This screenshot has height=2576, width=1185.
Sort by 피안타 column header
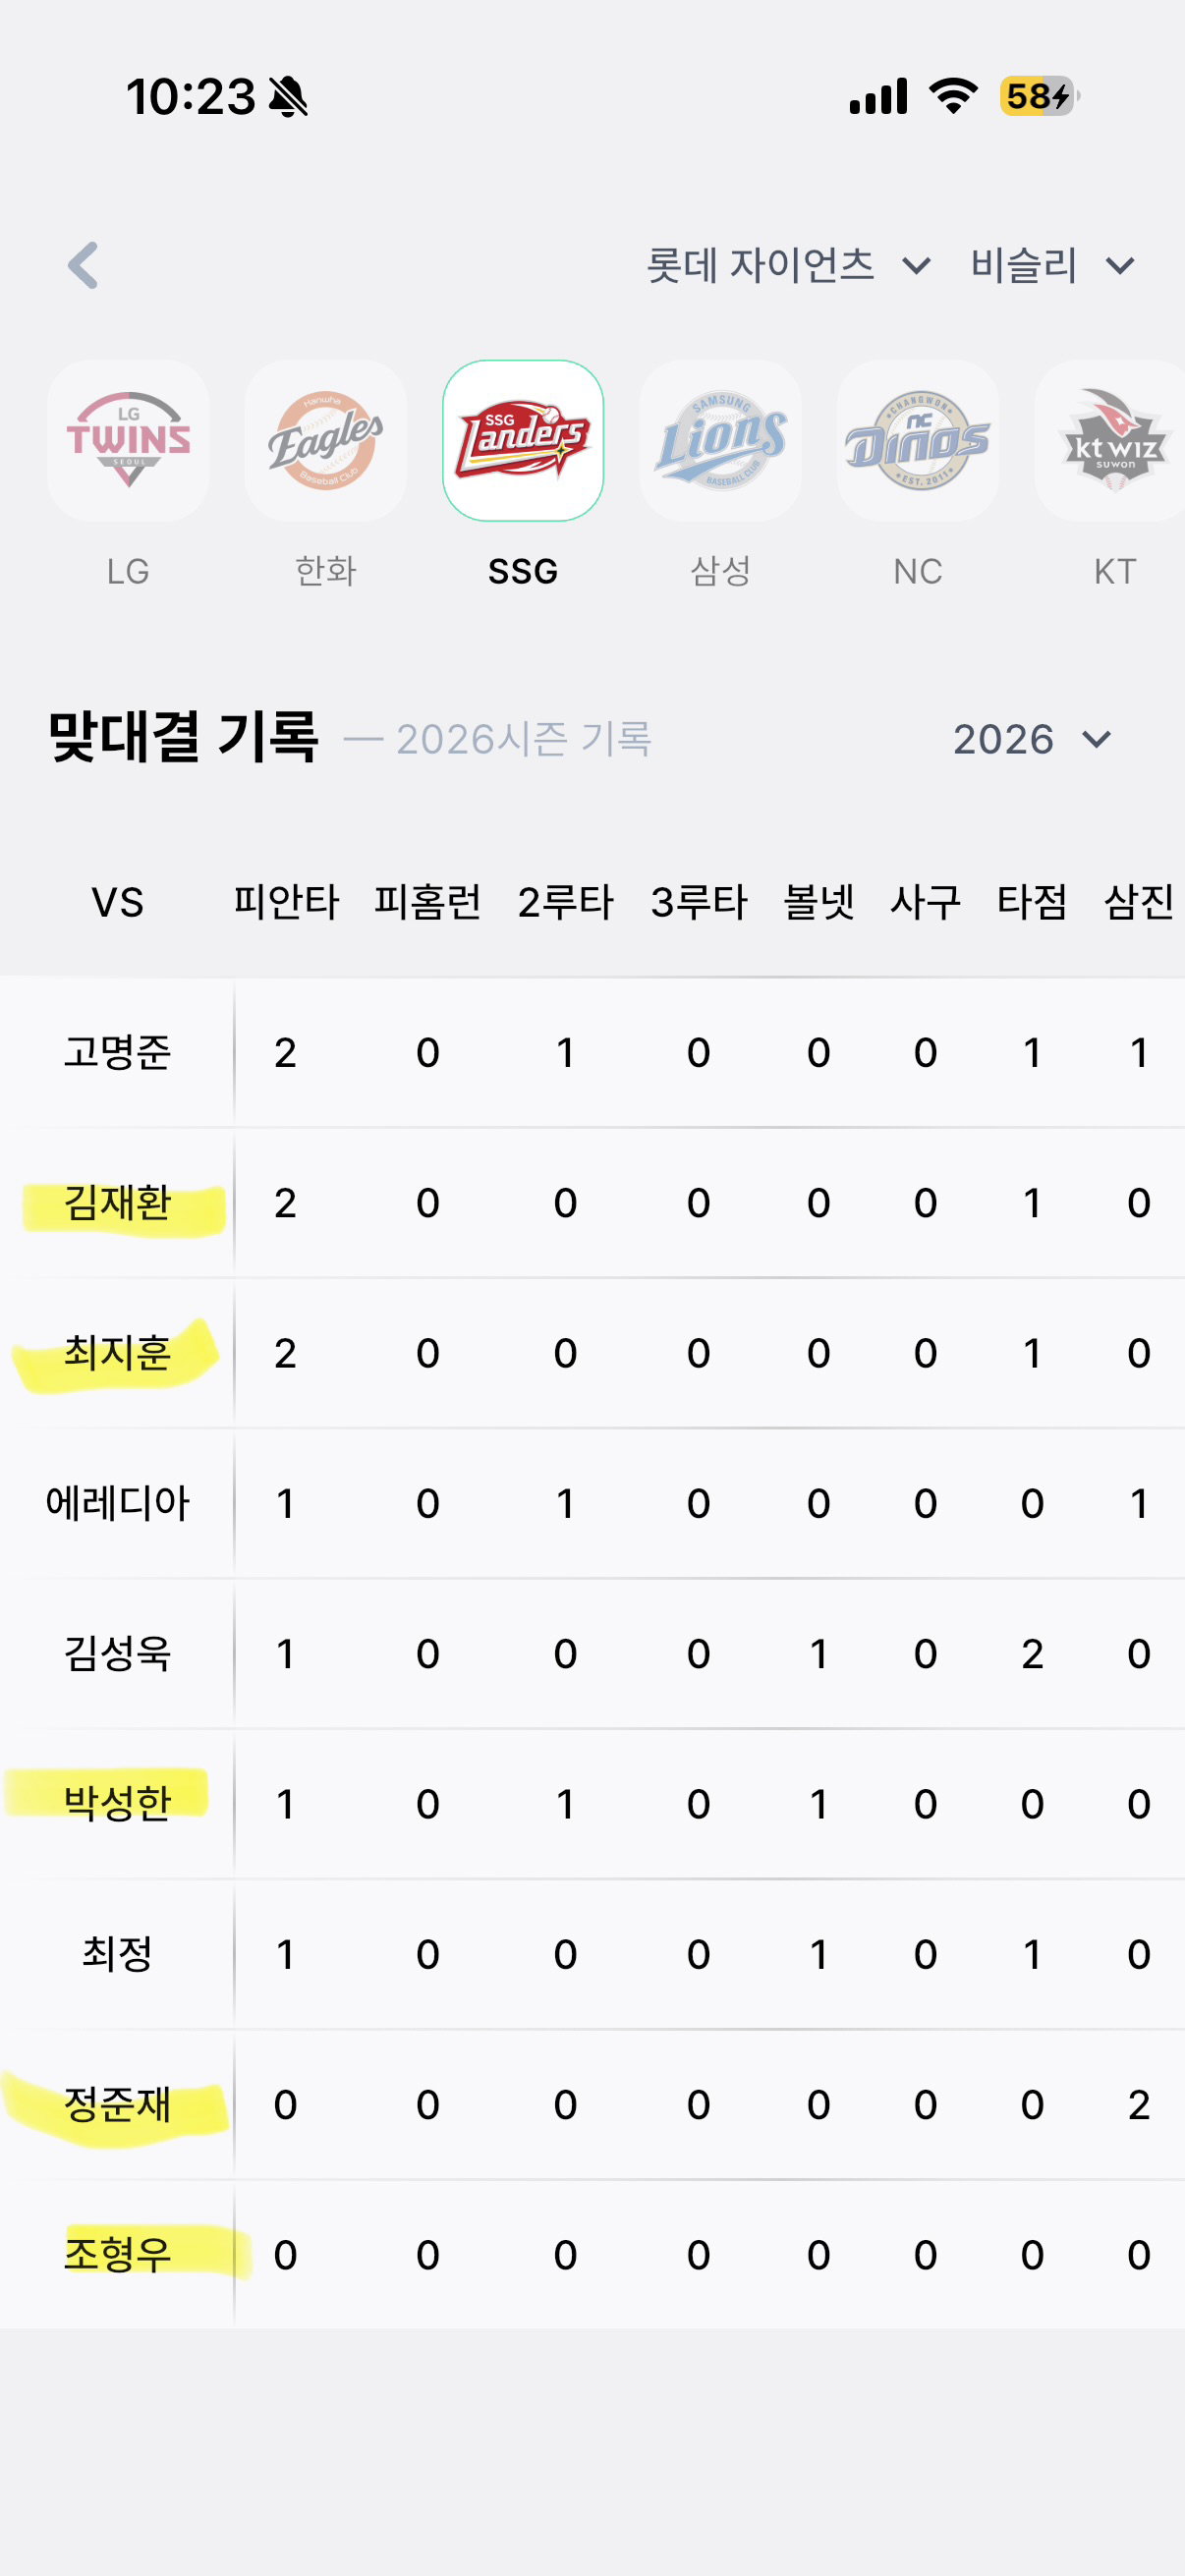(x=286, y=902)
